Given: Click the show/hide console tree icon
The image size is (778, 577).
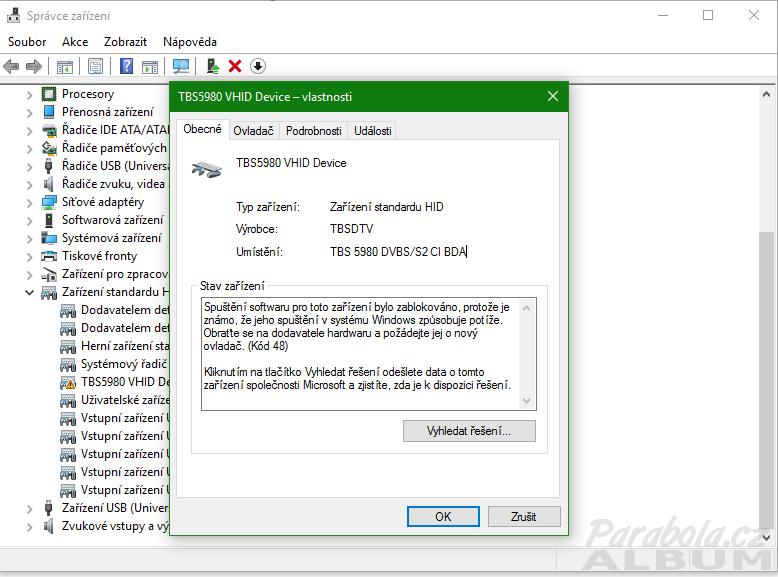Looking at the screenshot, I should tap(65, 66).
